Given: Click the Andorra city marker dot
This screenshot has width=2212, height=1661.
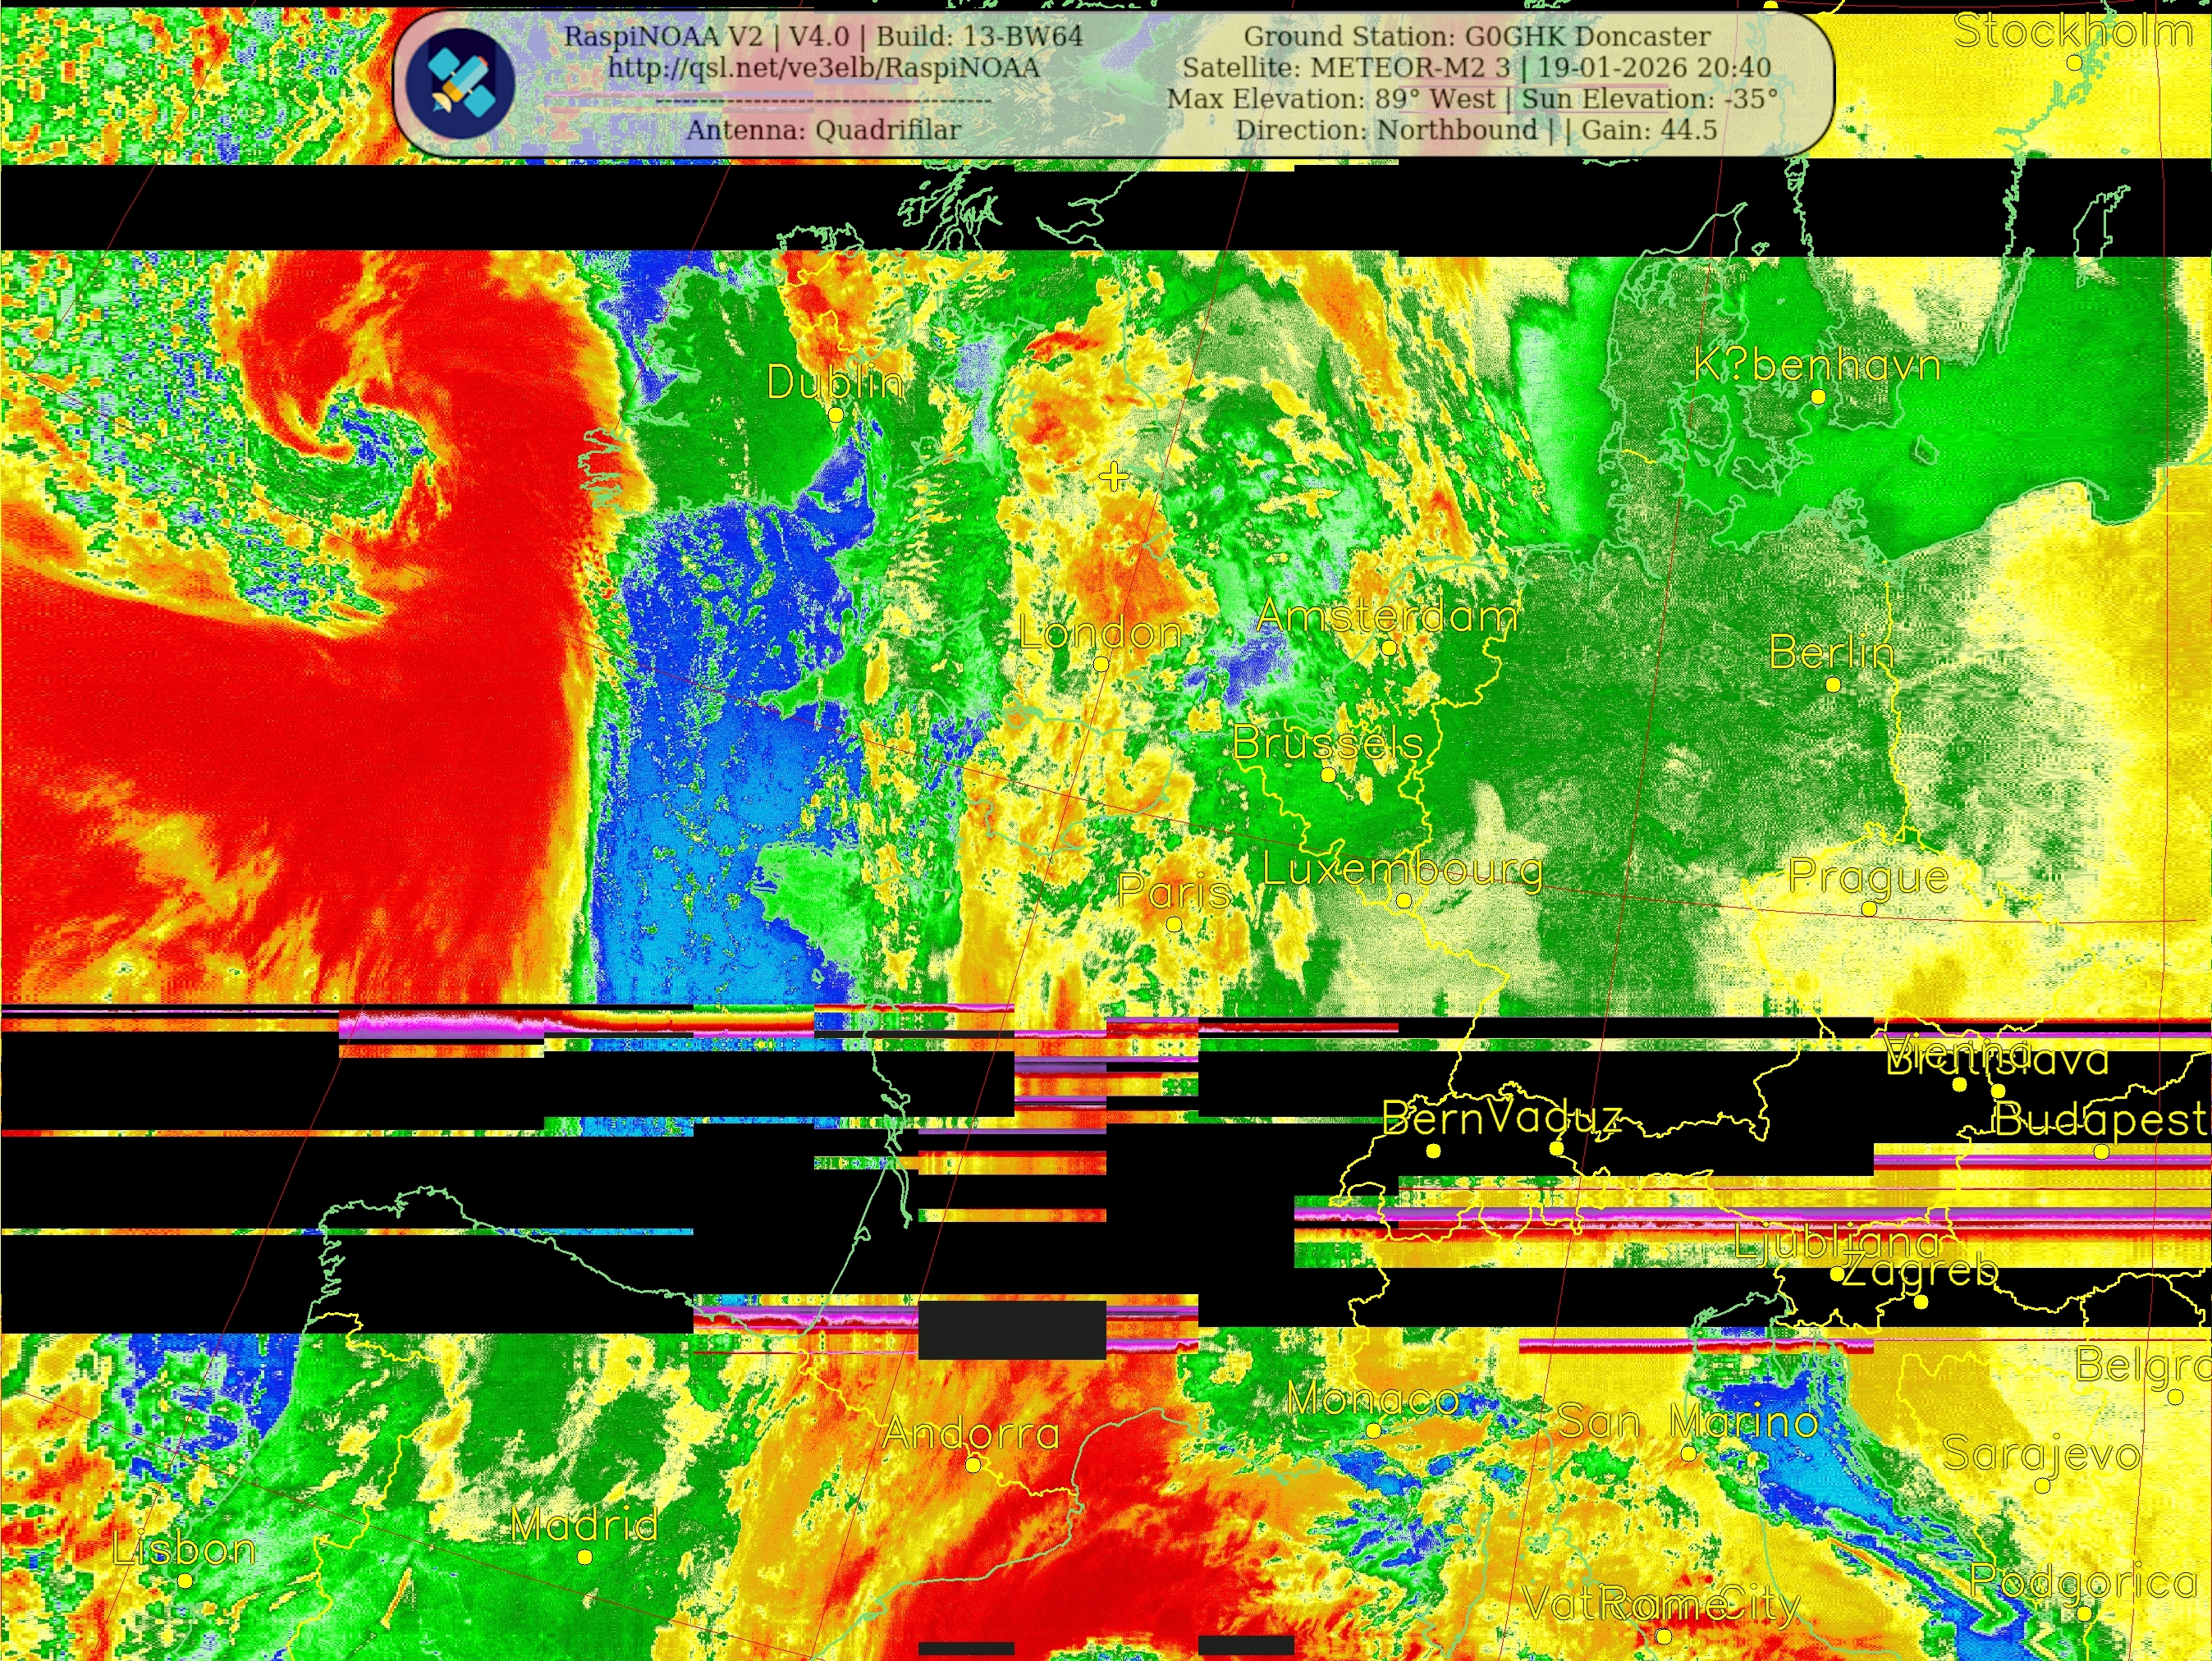Looking at the screenshot, I should pyautogui.click(x=973, y=1465).
